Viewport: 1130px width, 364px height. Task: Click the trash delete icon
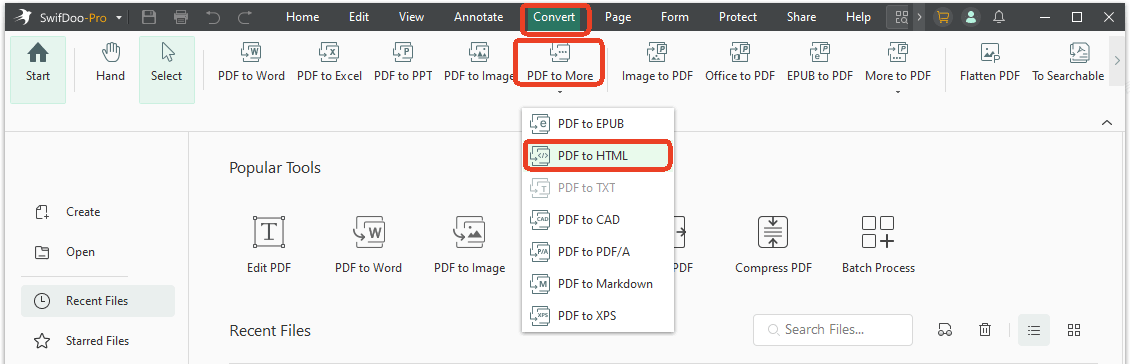click(984, 330)
